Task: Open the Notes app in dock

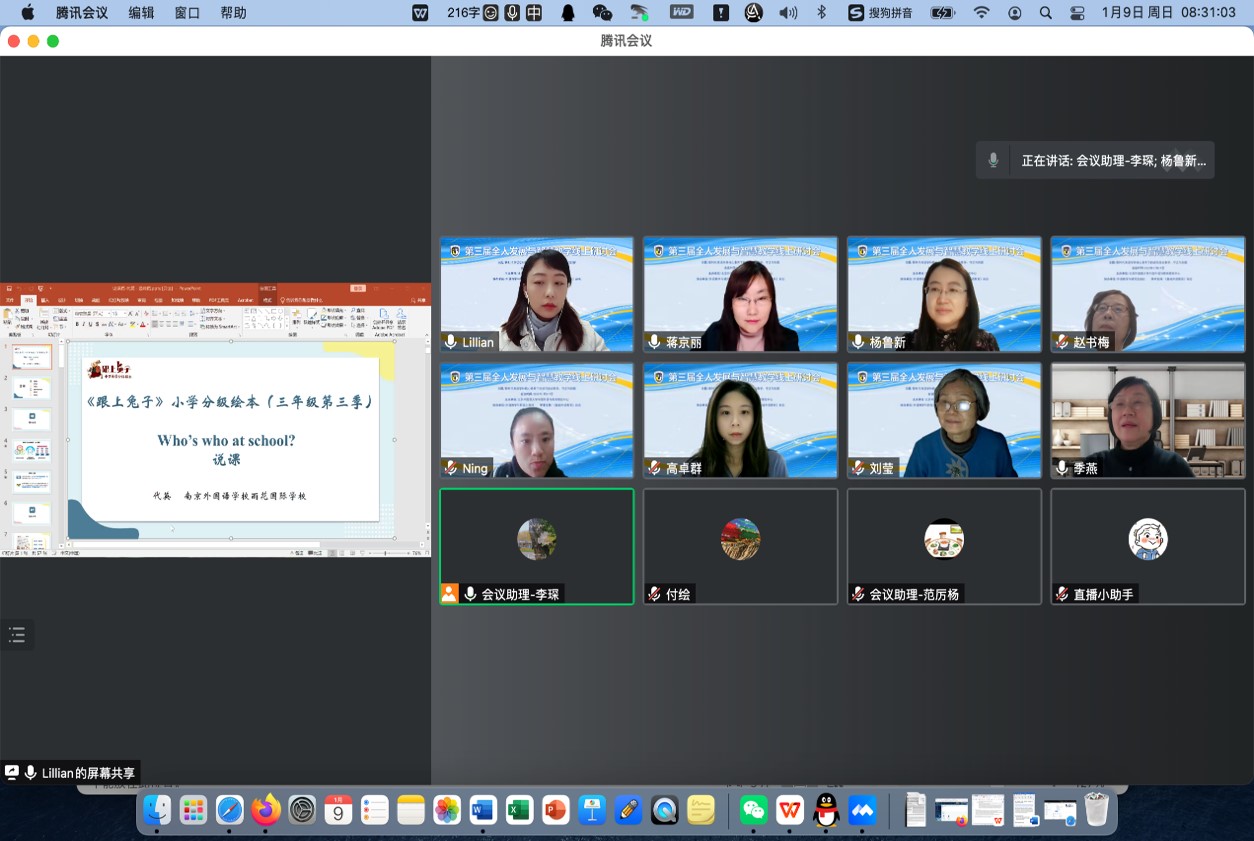Action: 411,810
